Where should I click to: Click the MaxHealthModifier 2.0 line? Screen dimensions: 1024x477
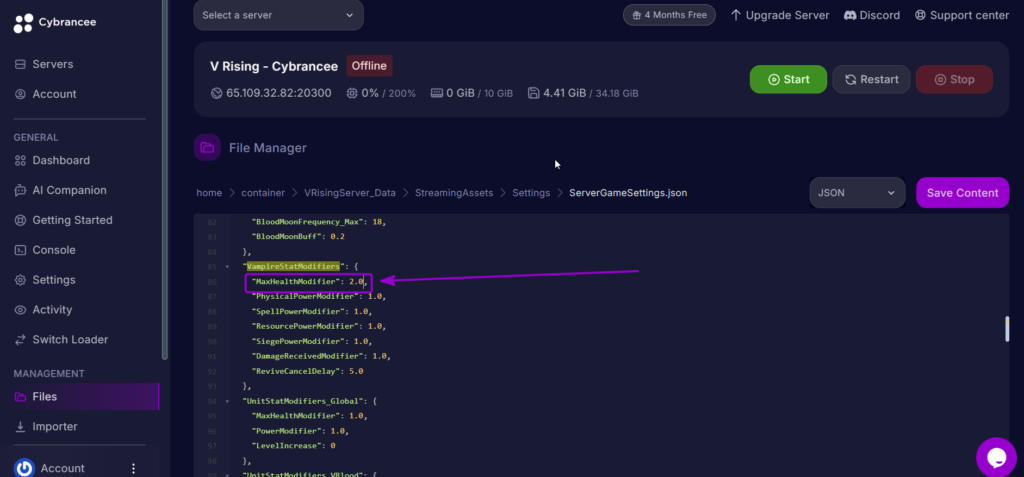(310, 282)
